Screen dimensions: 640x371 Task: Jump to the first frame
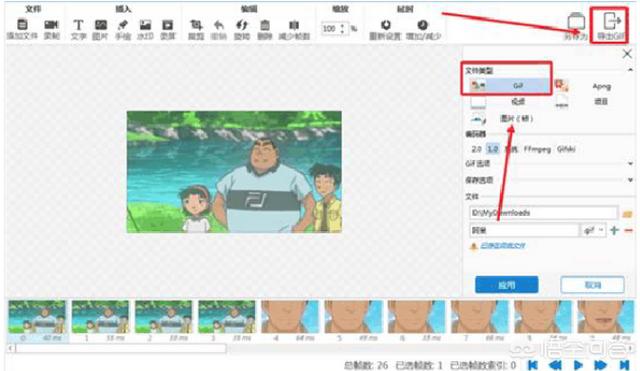click(532, 364)
